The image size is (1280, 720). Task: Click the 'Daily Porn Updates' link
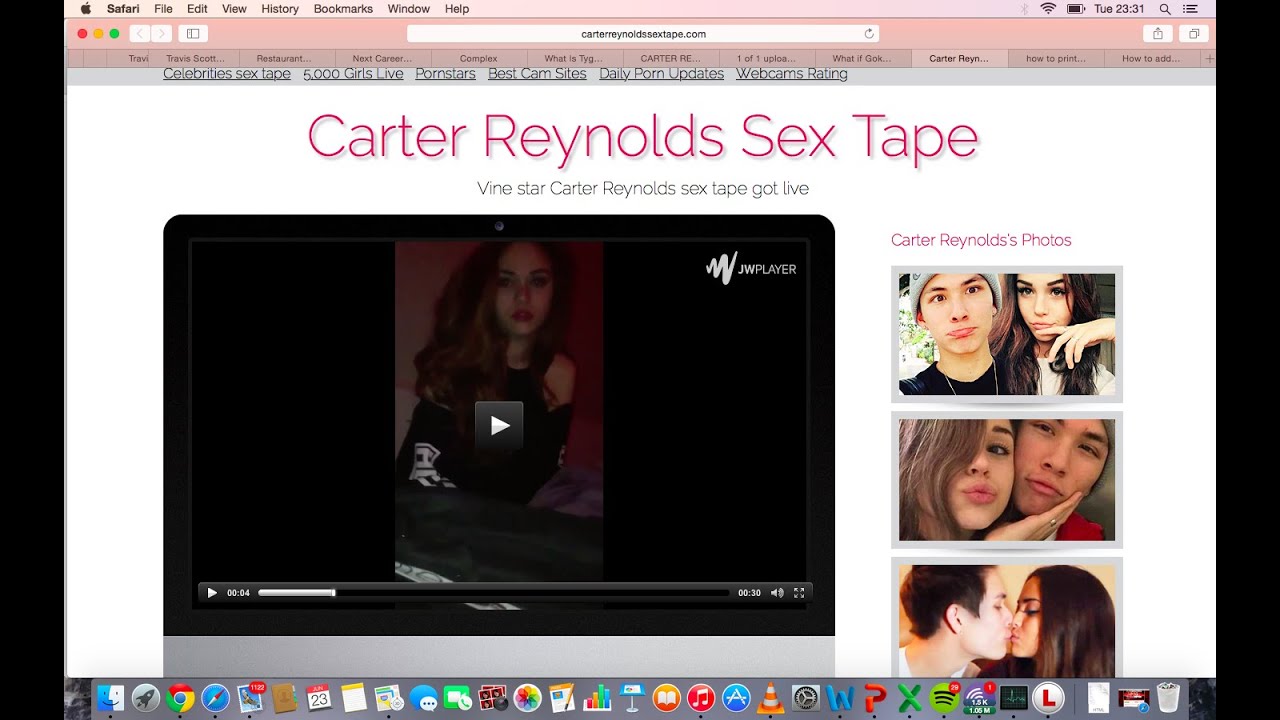[x=661, y=74]
